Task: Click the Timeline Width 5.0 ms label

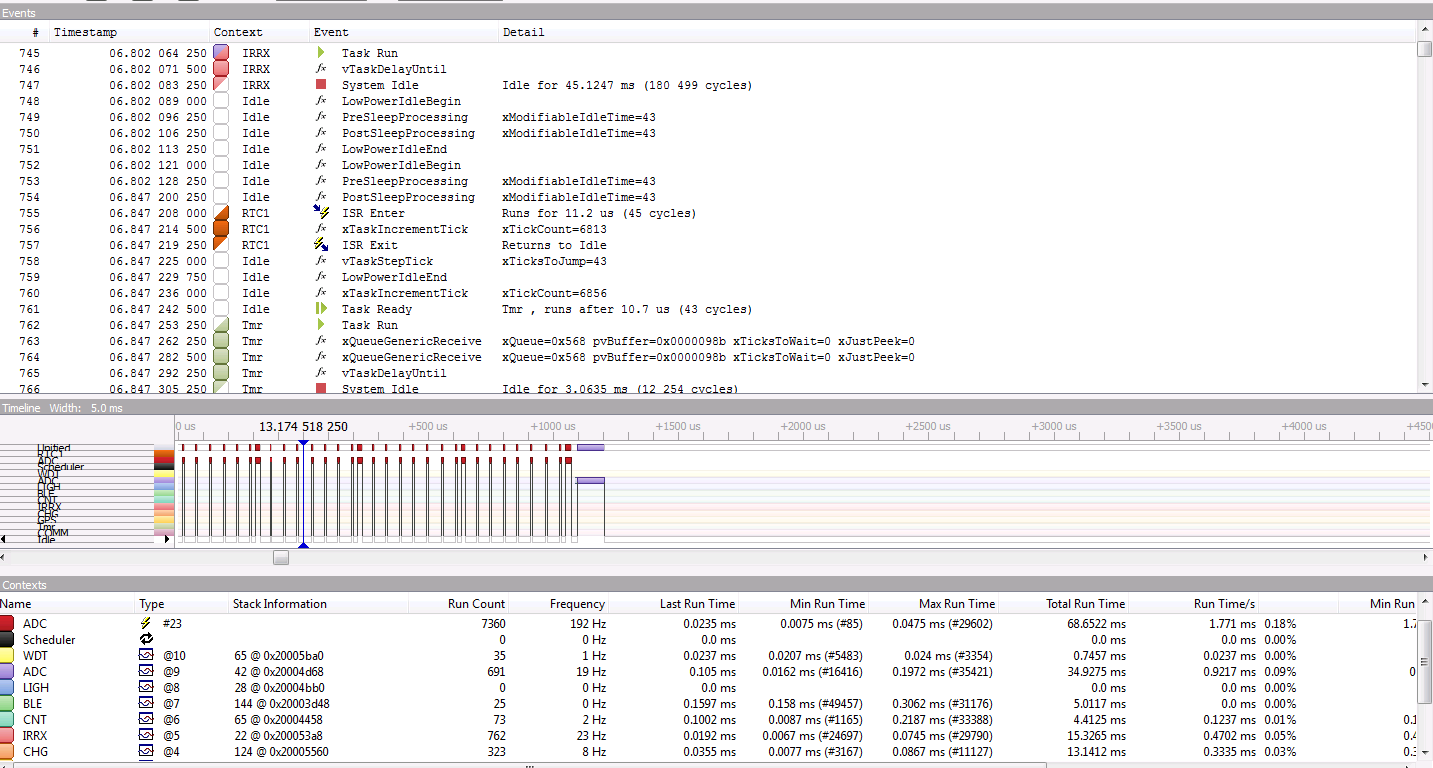Action: click(85, 407)
